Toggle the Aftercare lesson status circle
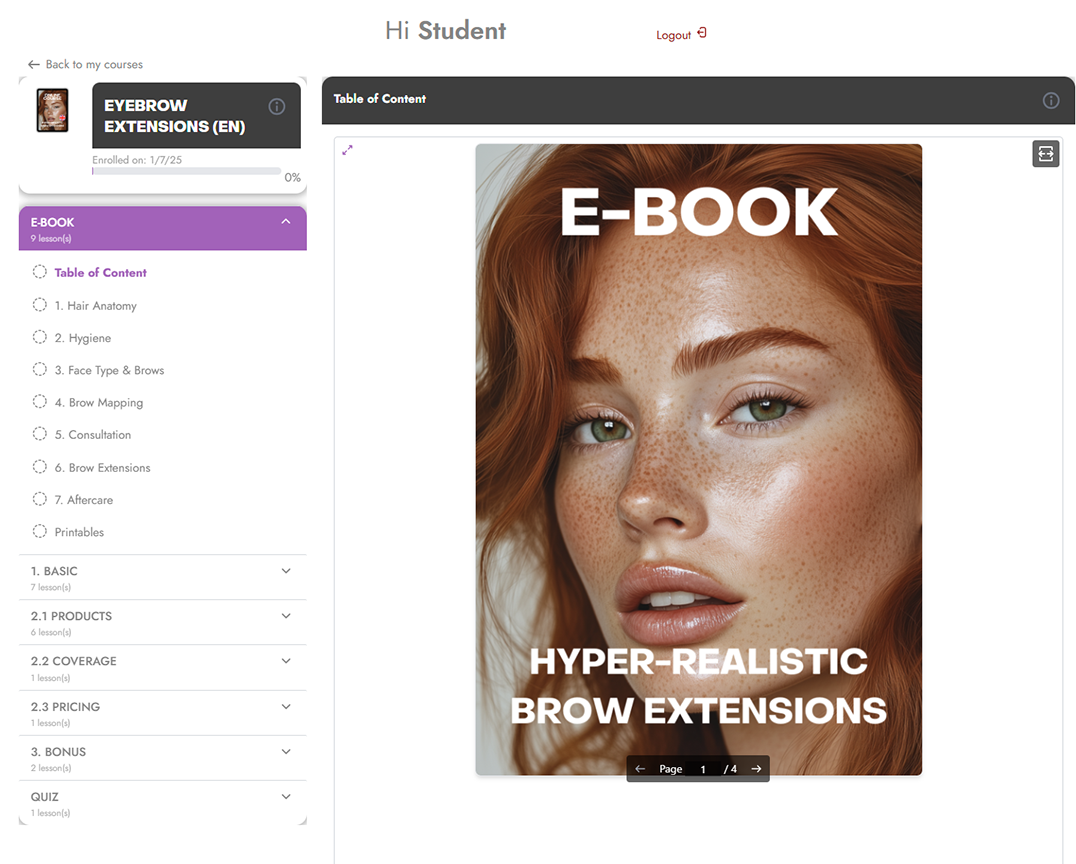 pyautogui.click(x=40, y=499)
